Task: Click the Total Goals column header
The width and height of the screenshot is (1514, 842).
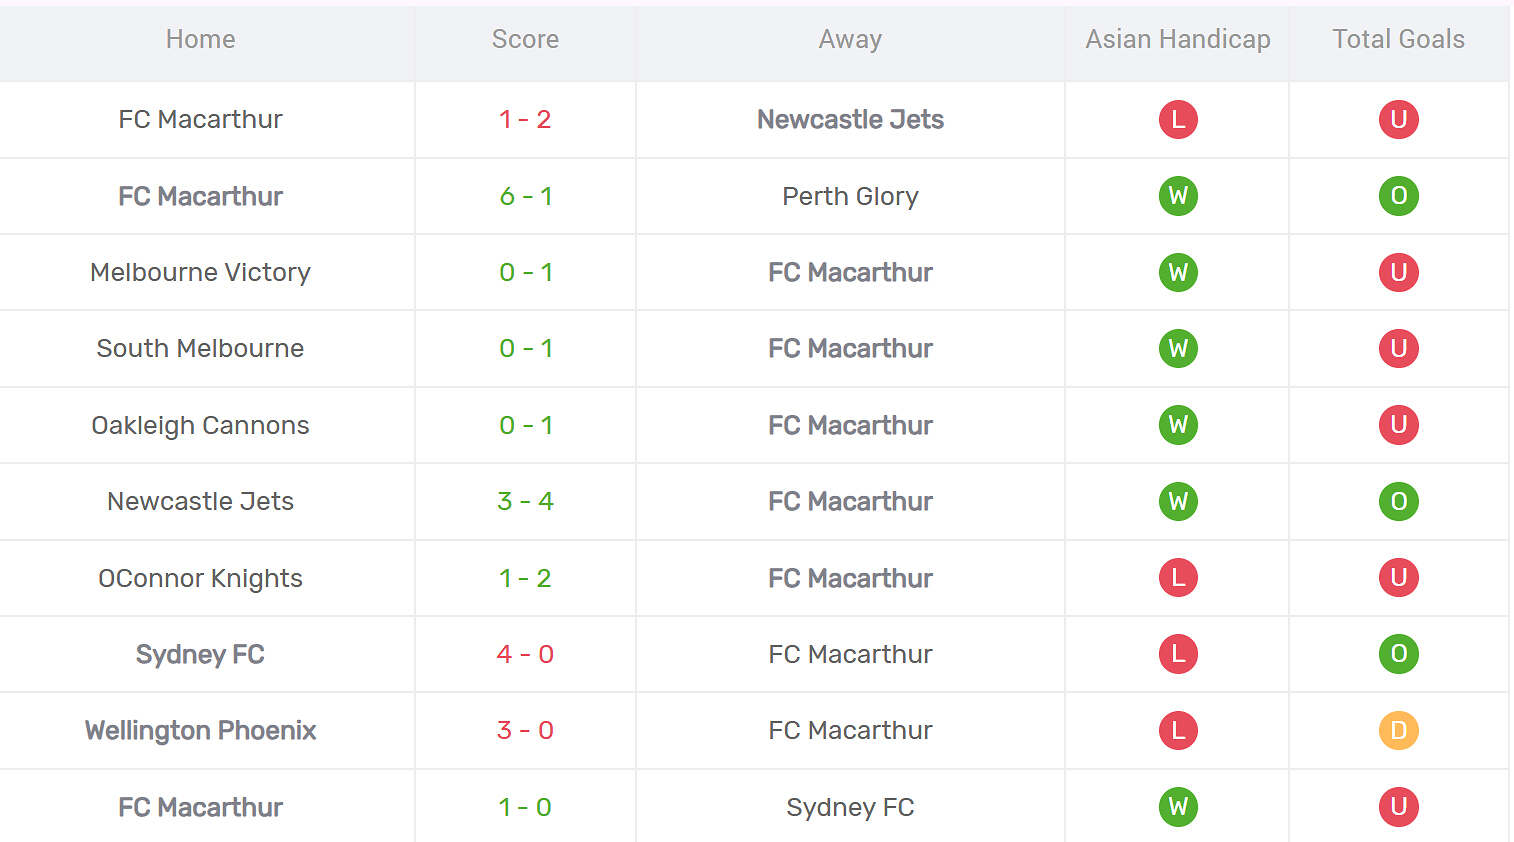Action: [x=1398, y=39]
